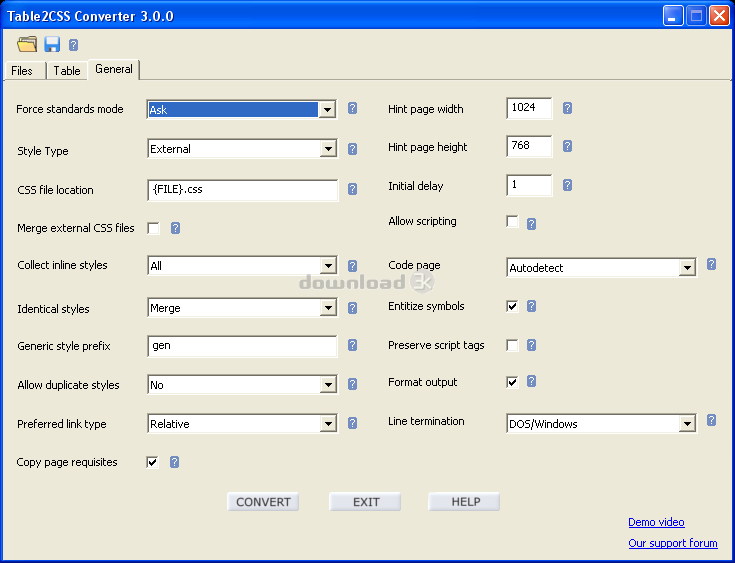The width and height of the screenshot is (735, 563).
Task: Uncheck the Entitize symbols checkbox
Action: coord(513,306)
